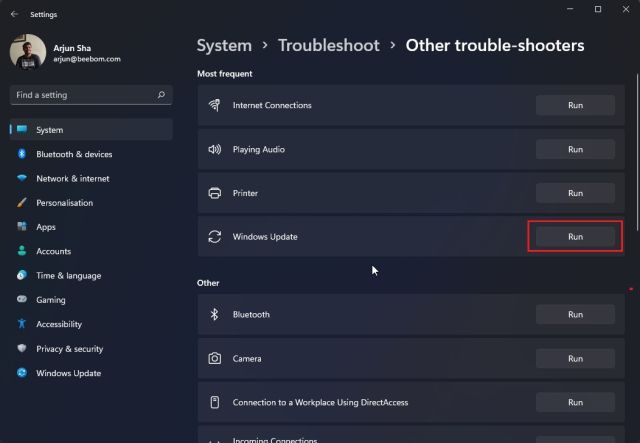Screen dimensions: 640x443
Task: Run the Internet Connections troubleshooter
Action: [575, 105]
